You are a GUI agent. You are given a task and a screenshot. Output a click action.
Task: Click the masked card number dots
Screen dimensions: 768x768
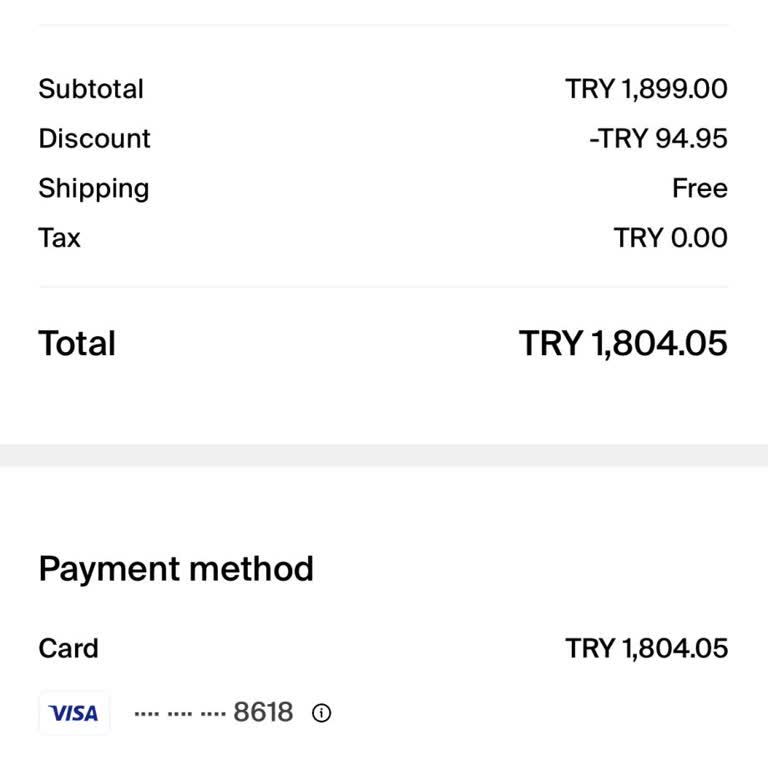pos(179,714)
